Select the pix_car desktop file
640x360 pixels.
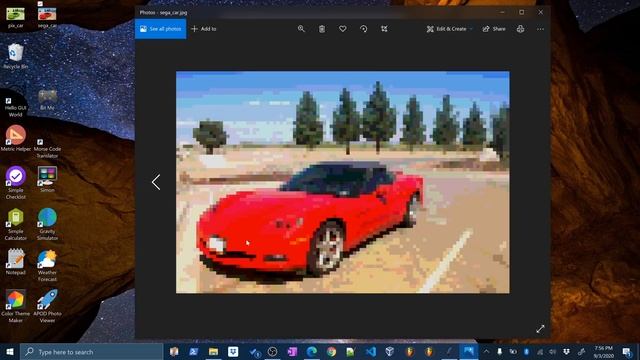pos(16,17)
